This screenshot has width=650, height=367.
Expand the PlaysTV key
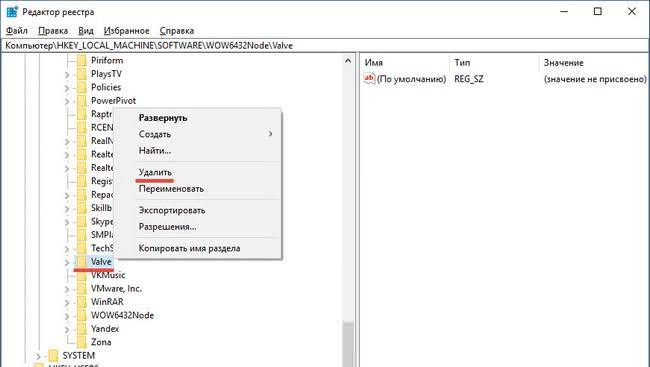tap(67, 75)
